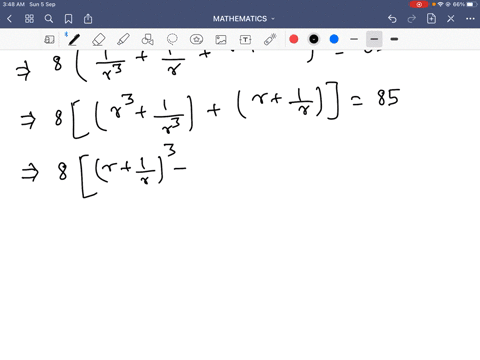Select the Pen tool
The height and width of the screenshot is (360, 480).
click(73, 39)
